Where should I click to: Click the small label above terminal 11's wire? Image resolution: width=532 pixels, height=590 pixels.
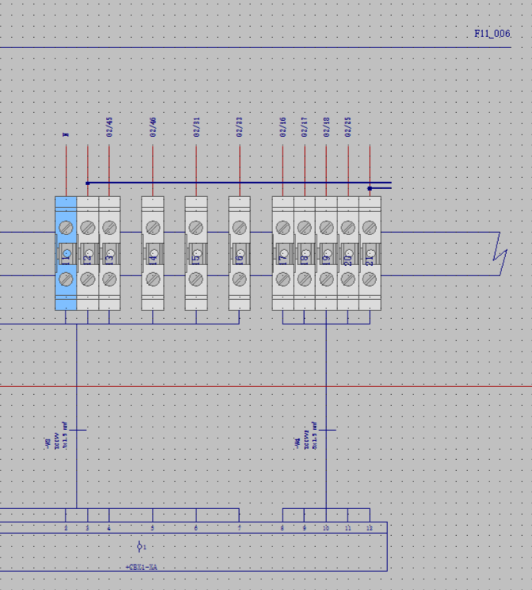(x=66, y=134)
